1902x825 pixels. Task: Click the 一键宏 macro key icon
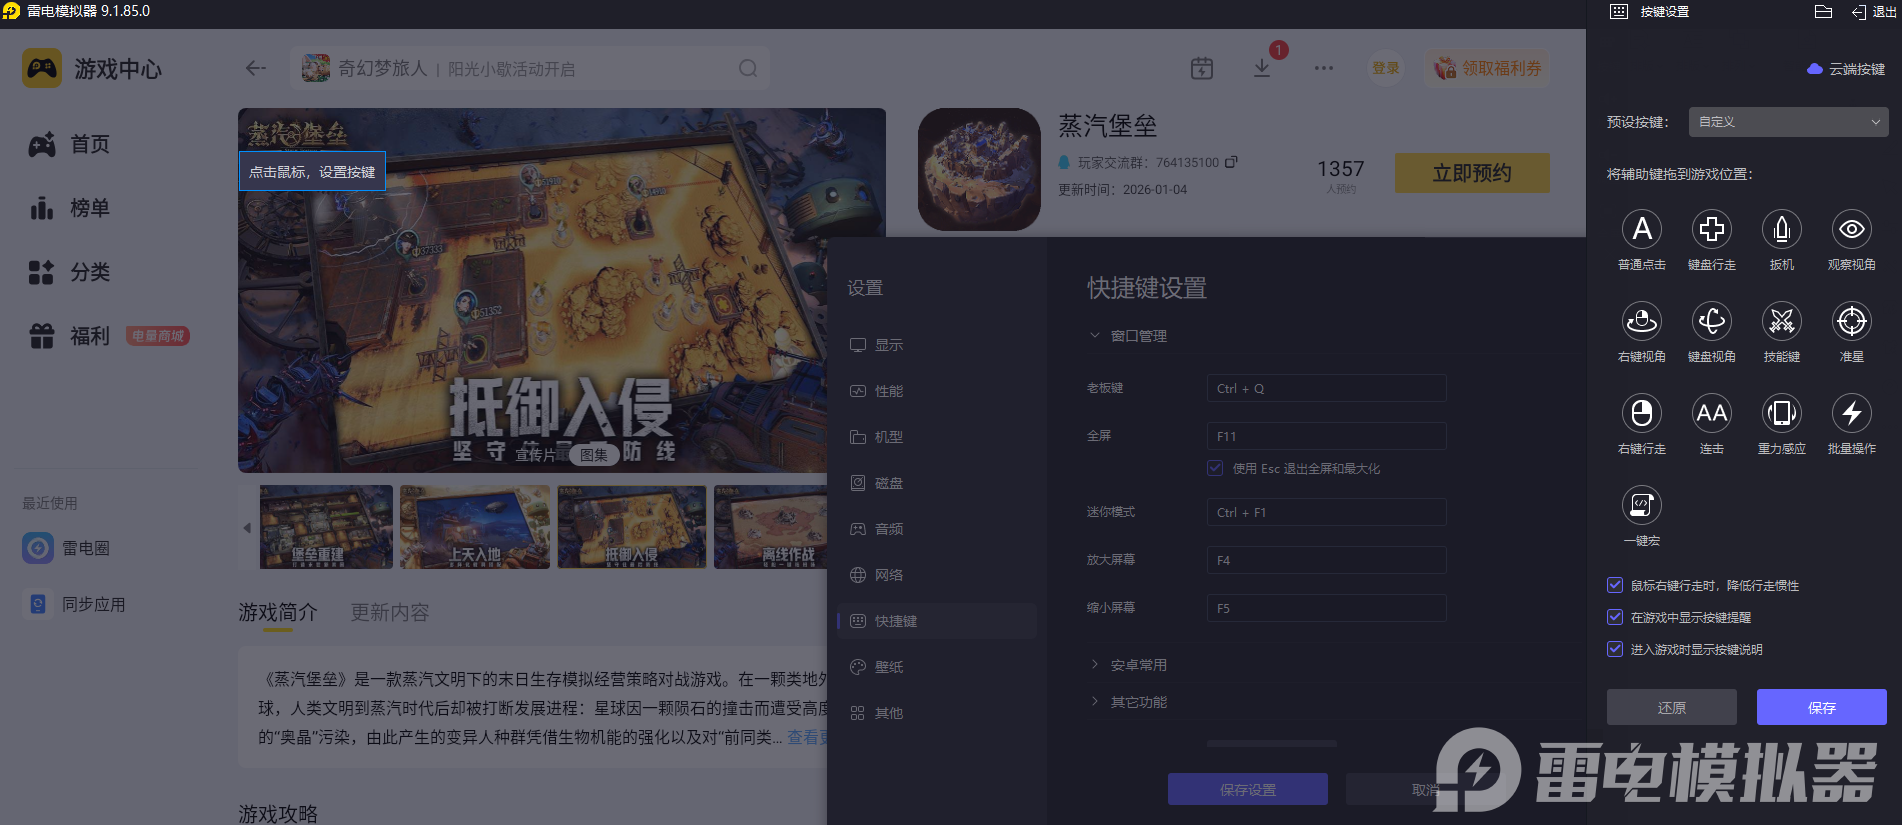[x=1641, y=505]
